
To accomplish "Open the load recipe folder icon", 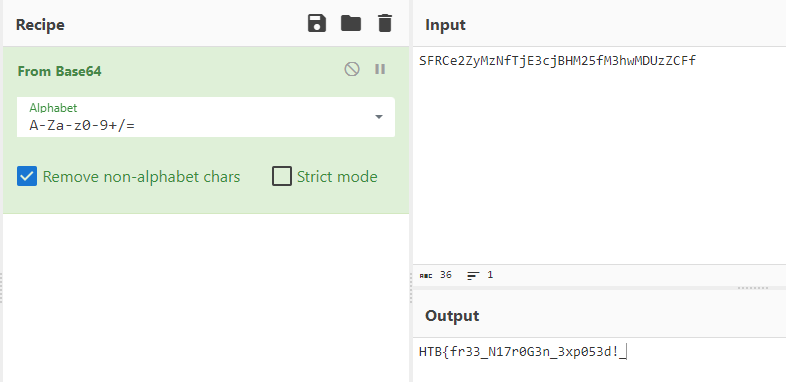I will click(x=351, y=23).
